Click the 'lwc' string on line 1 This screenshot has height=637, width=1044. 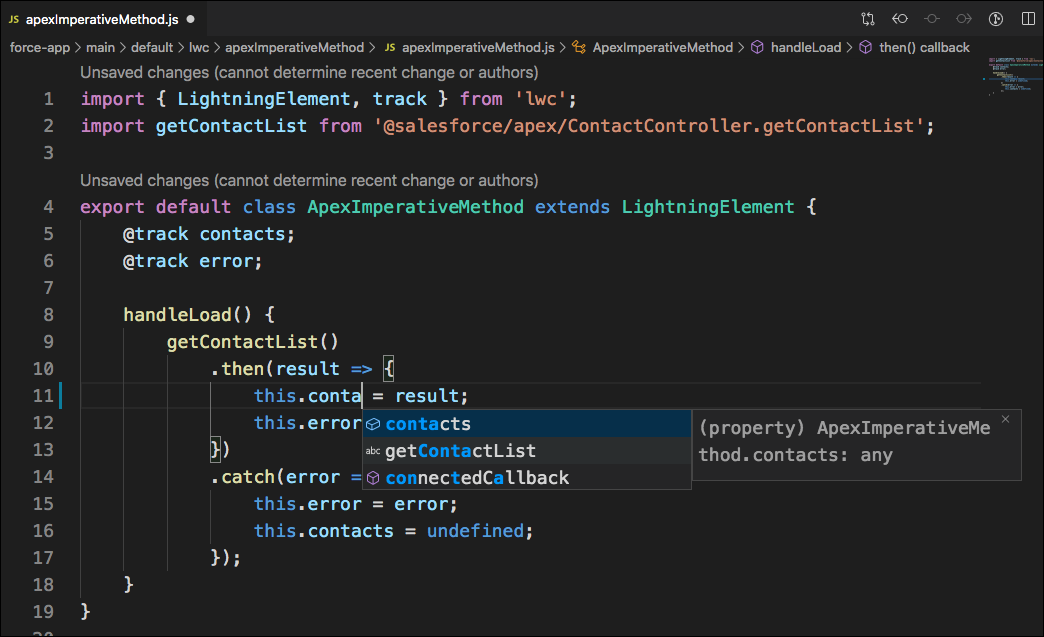(x=540, y=99)
